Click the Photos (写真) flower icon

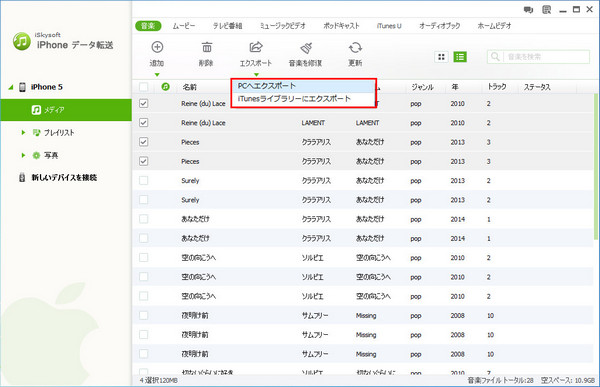[36, 155]
